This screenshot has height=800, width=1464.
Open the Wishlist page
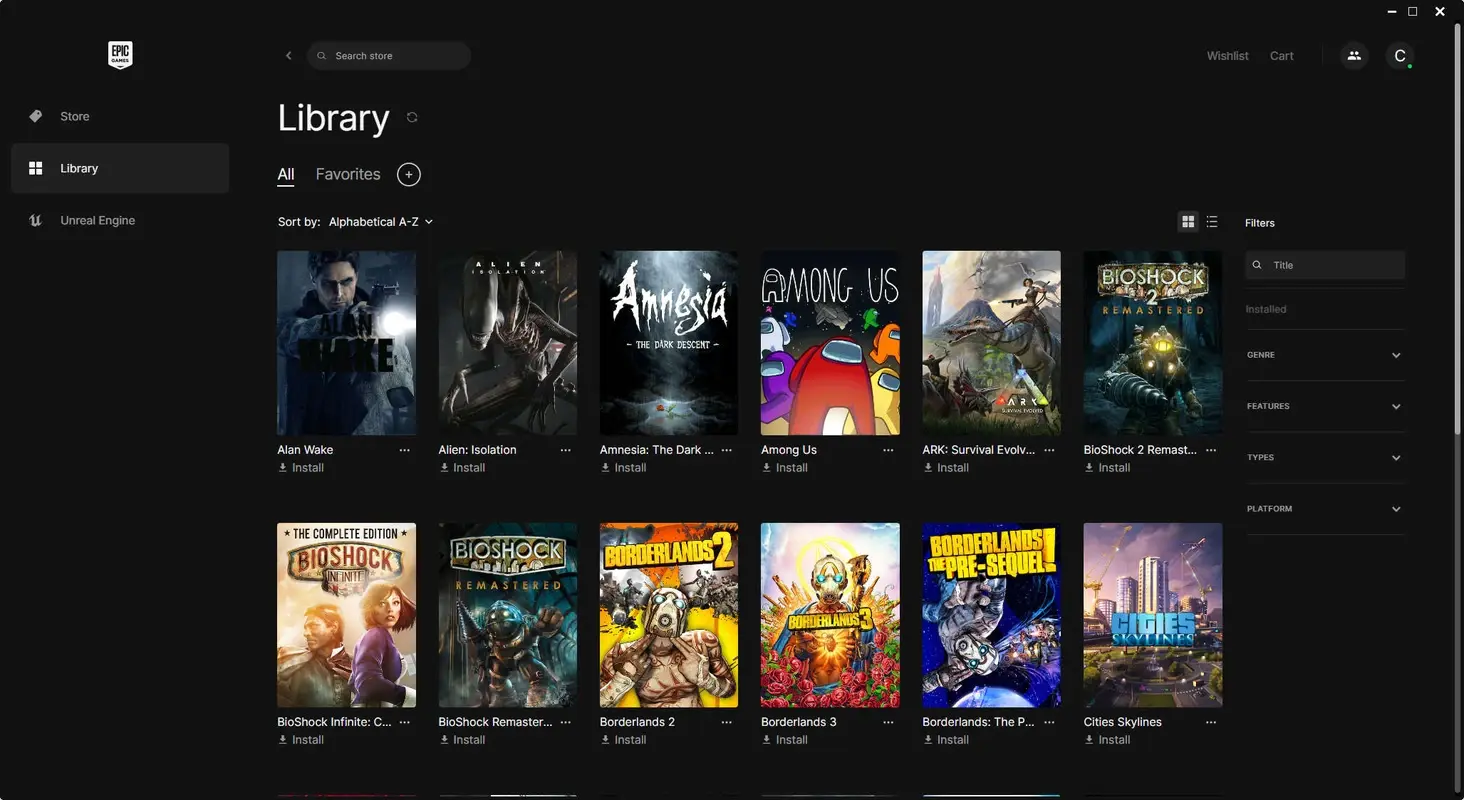click(1227, 56)
